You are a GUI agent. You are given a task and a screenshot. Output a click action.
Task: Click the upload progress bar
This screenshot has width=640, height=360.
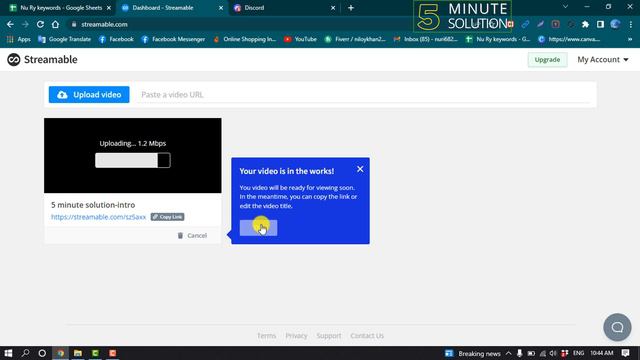point(133,160)
